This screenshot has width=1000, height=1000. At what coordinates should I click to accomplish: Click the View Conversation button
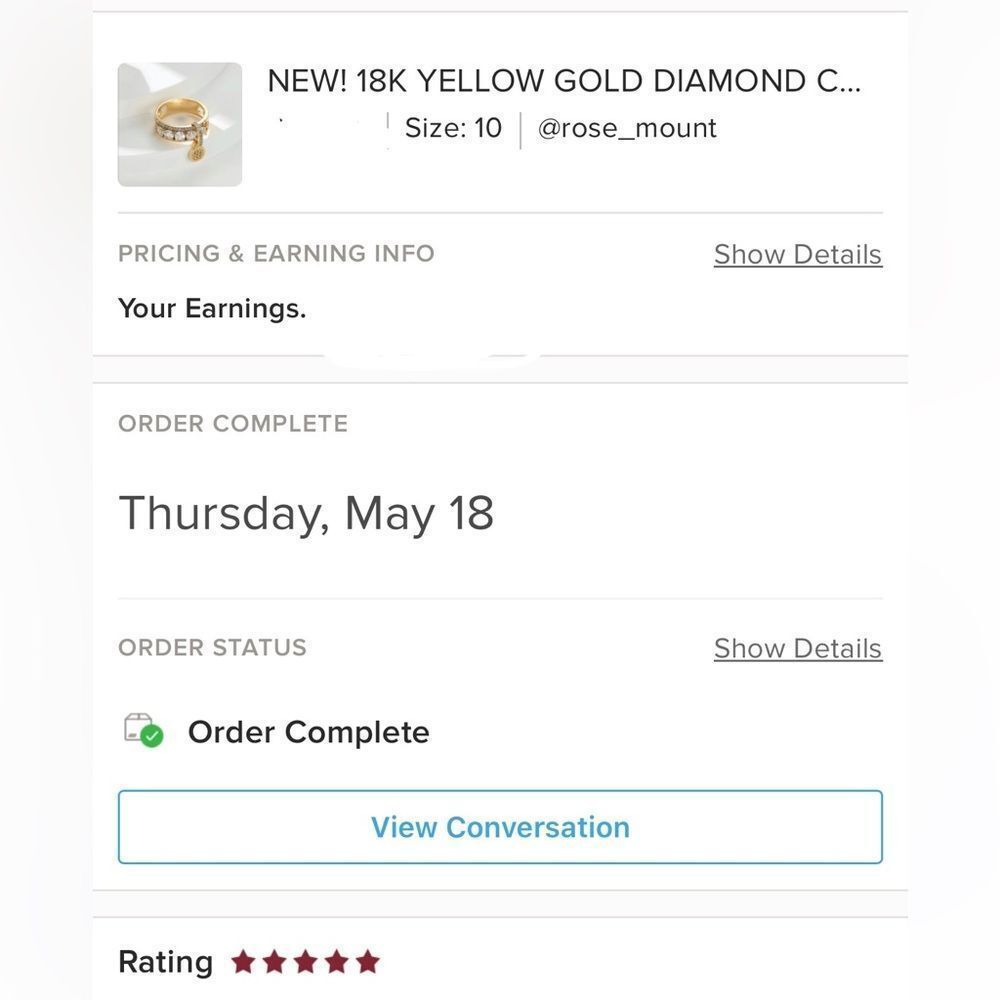[x=500, y=827]
